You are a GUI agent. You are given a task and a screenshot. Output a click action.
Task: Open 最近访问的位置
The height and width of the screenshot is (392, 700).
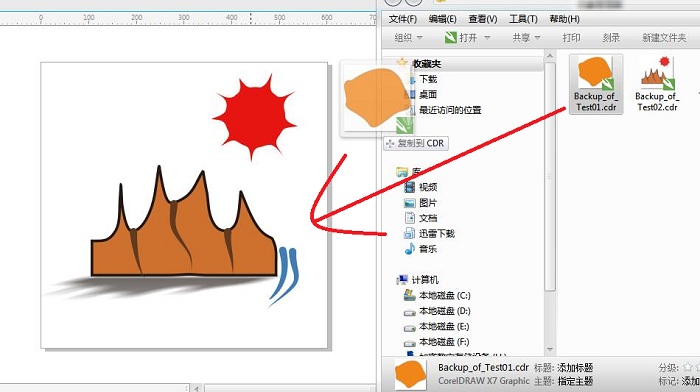(450, 110)
